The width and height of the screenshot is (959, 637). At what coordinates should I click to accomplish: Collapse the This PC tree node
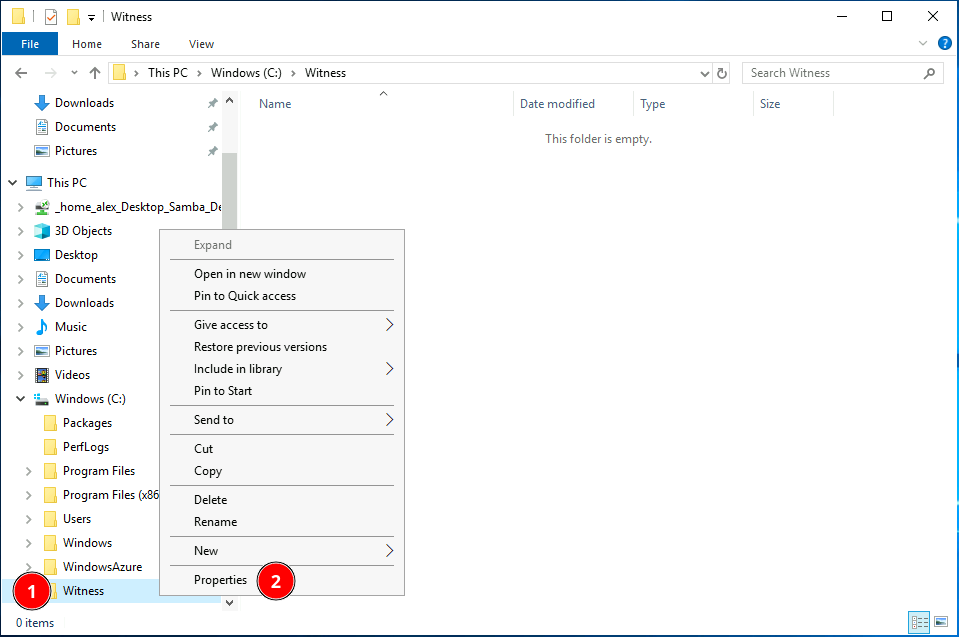coord(12,183)
